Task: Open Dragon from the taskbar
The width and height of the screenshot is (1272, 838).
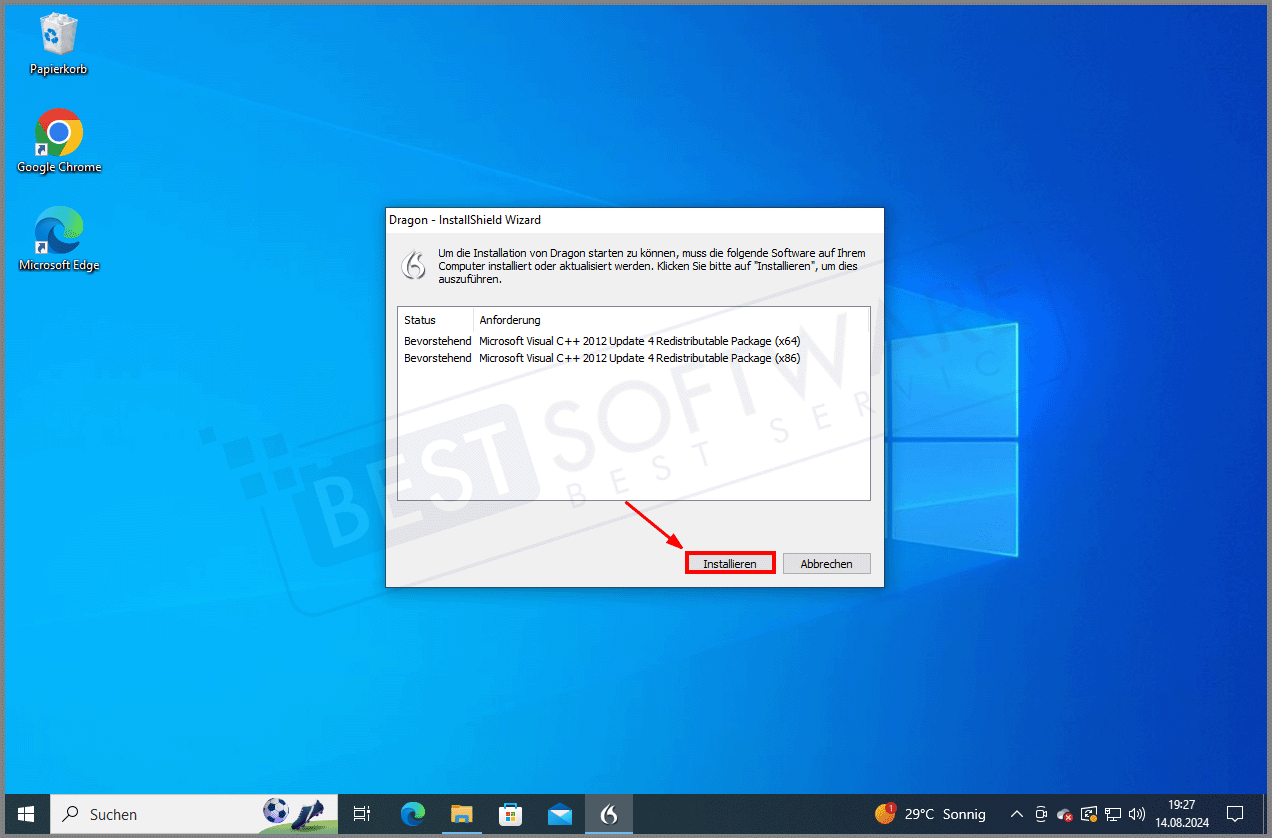Action: (609, 814)
